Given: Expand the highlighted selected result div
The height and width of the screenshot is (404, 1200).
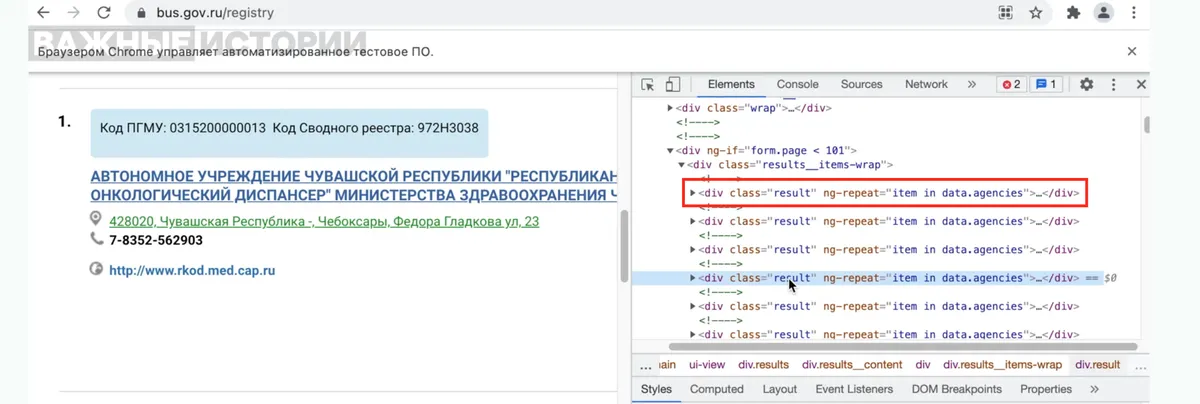Looking at the screenshot, I should 693,278.
